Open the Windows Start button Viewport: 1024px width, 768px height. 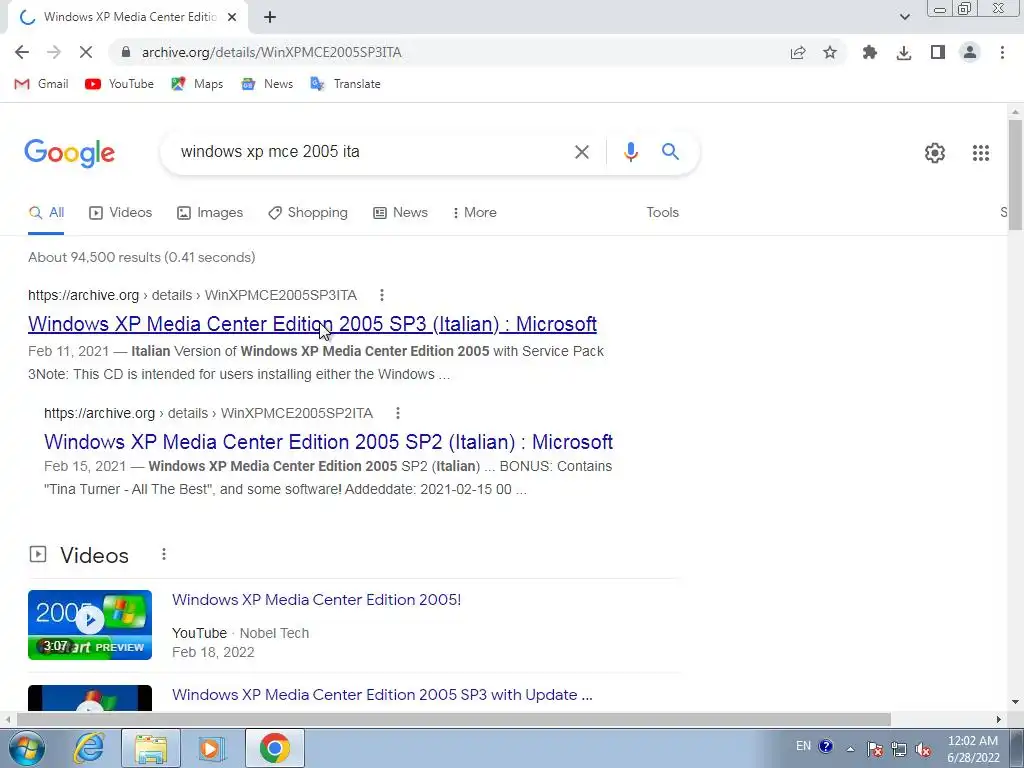[25, 748]
